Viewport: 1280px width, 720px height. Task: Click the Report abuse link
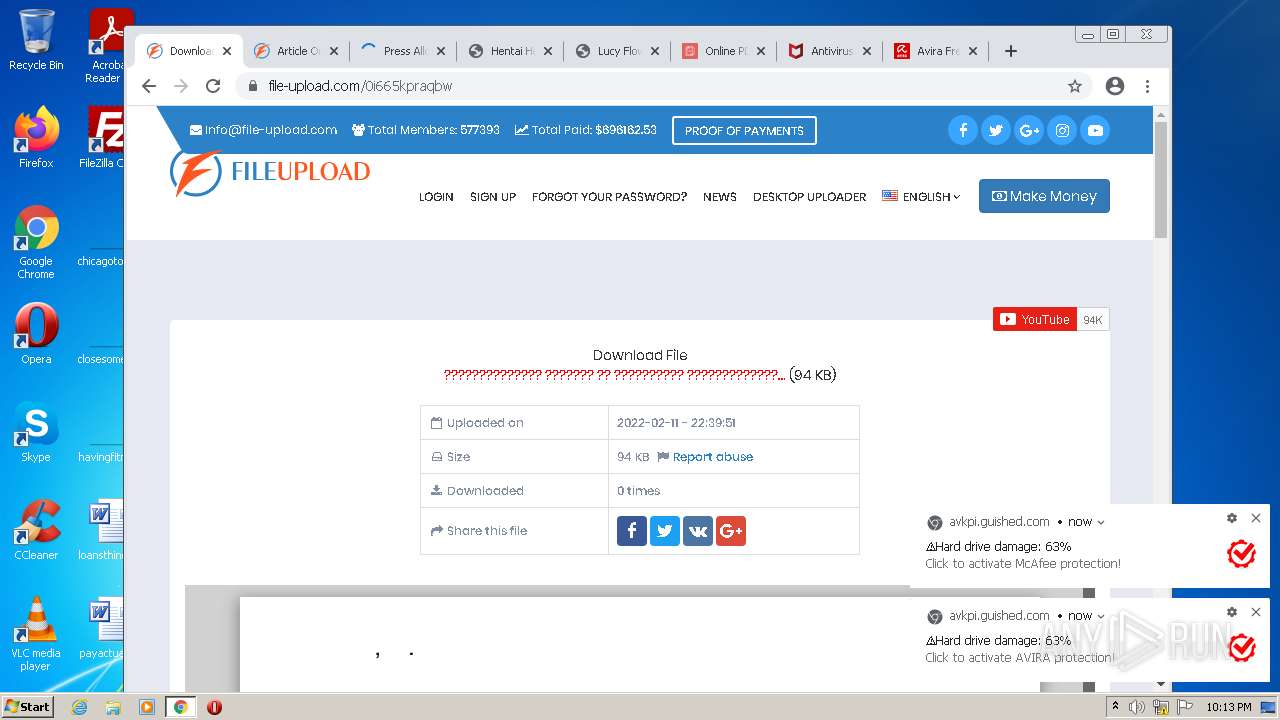tap(713, 457)
